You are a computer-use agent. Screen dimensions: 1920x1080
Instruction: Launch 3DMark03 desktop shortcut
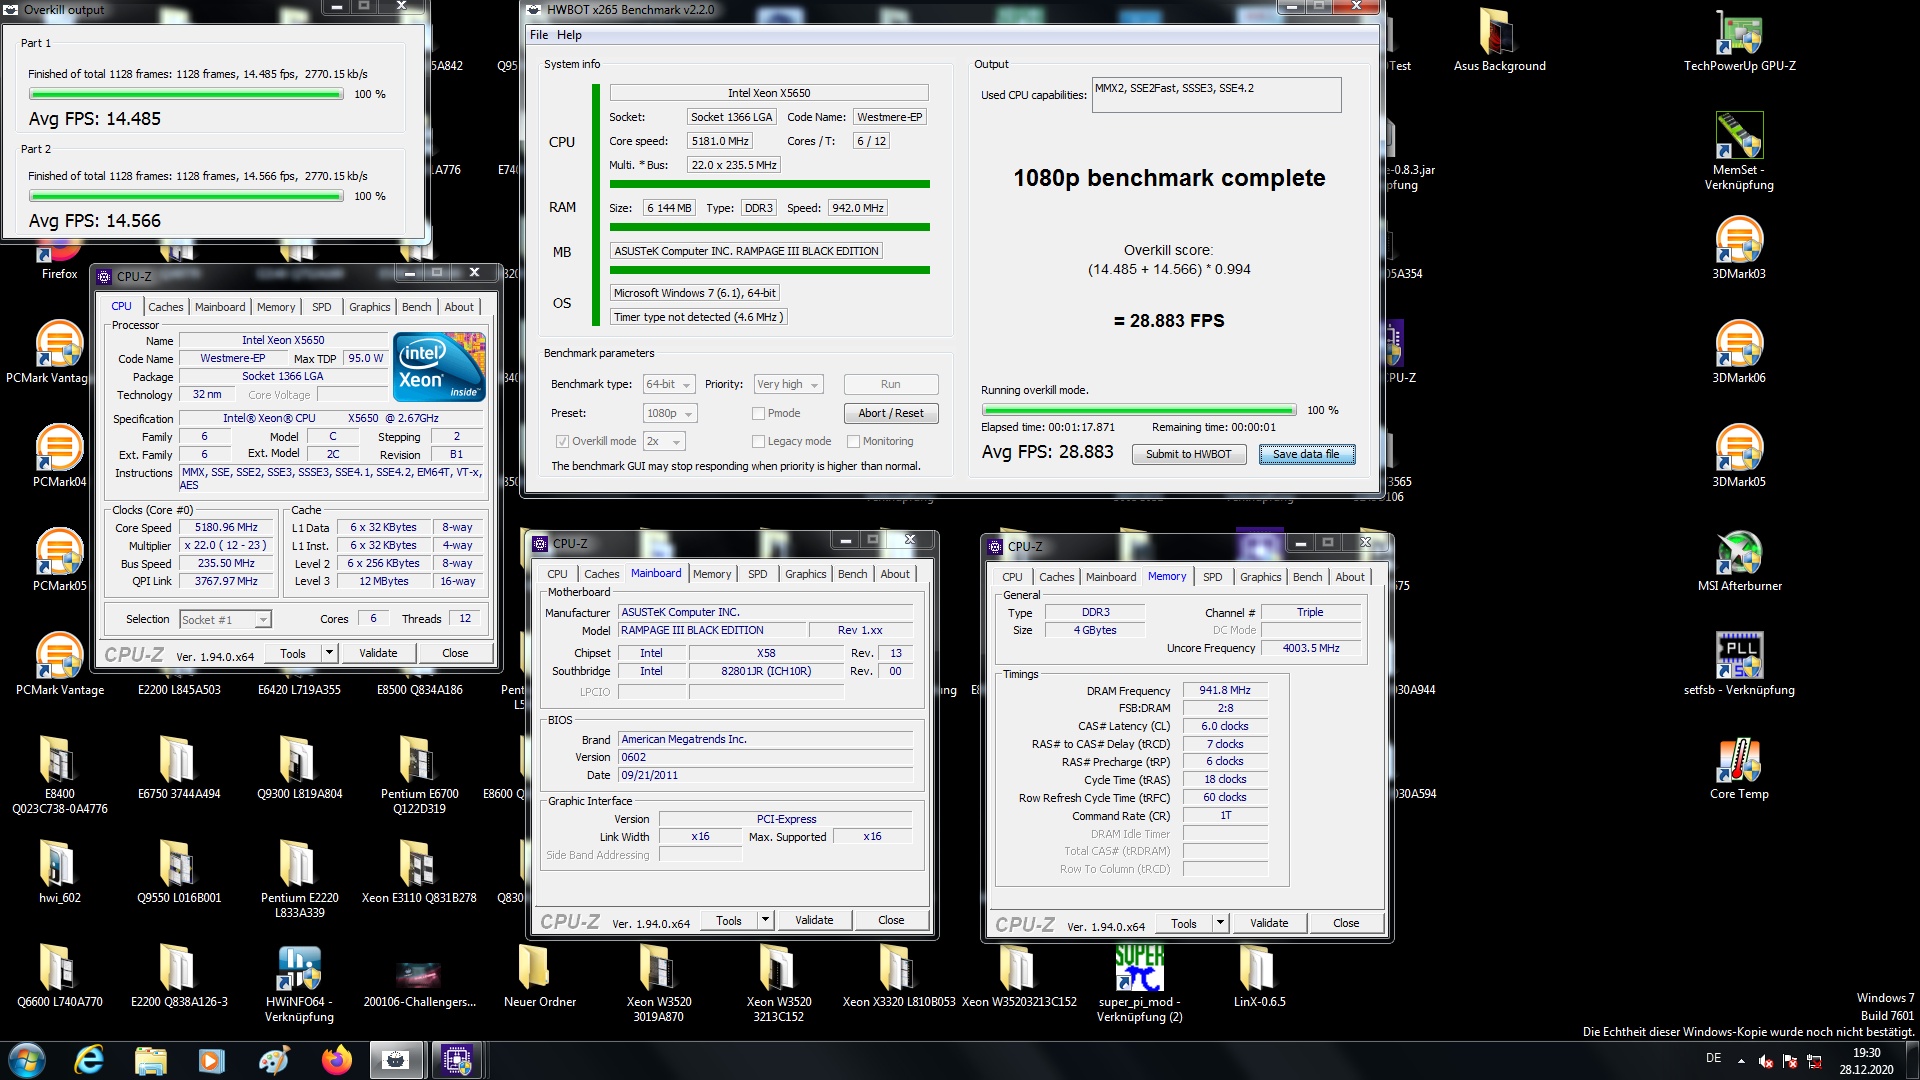1739,247
